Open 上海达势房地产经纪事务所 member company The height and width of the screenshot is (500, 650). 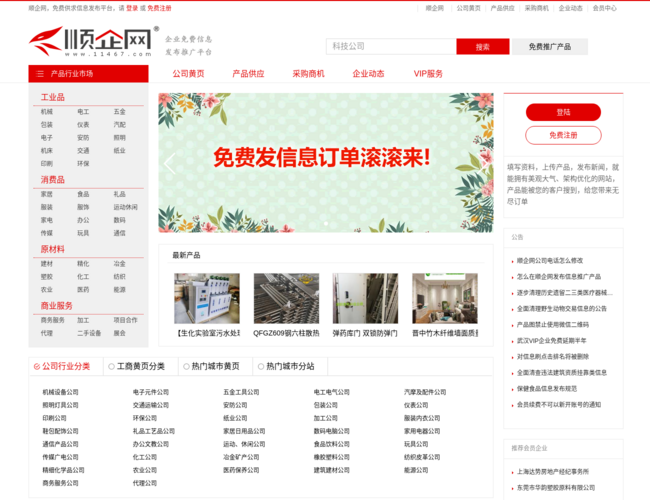point(553,472)
